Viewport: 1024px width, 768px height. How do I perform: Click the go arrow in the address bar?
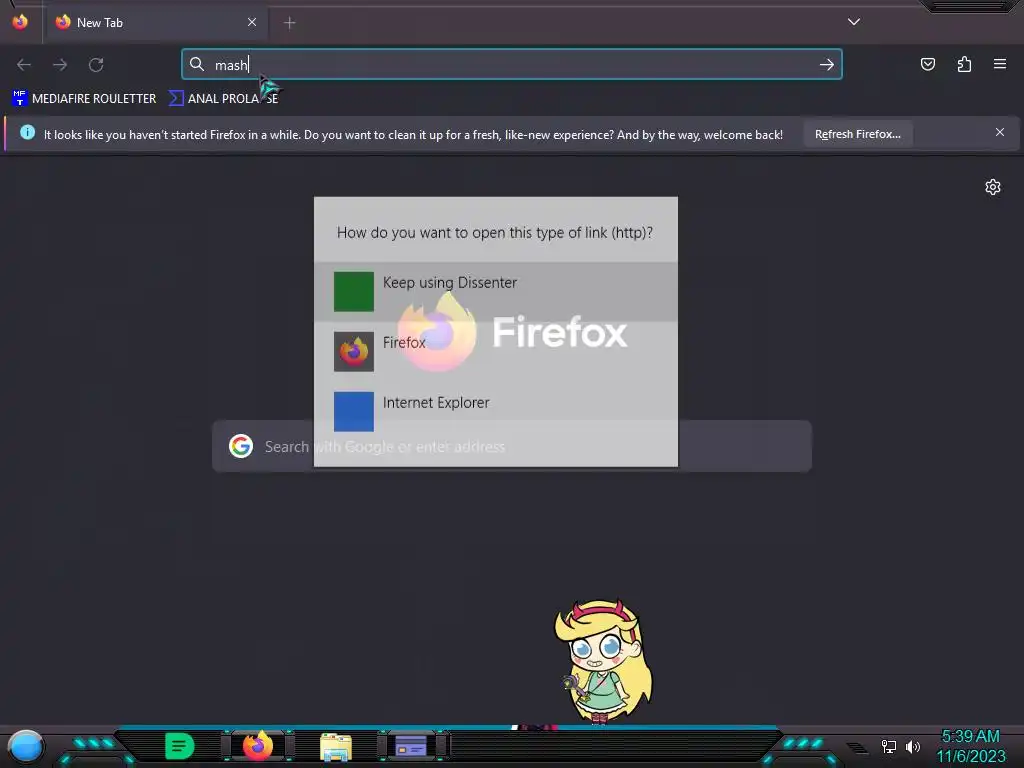[x=827, y=65]
